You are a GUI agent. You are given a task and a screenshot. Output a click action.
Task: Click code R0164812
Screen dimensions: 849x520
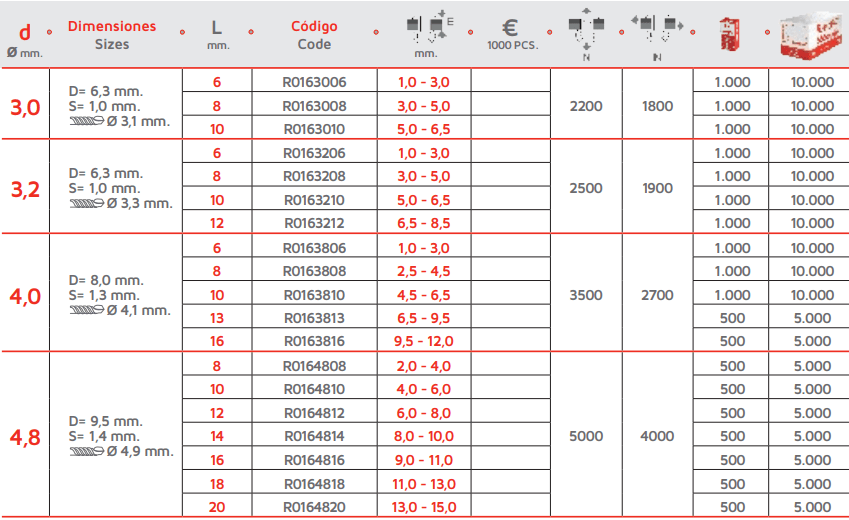tap(314, 413)
